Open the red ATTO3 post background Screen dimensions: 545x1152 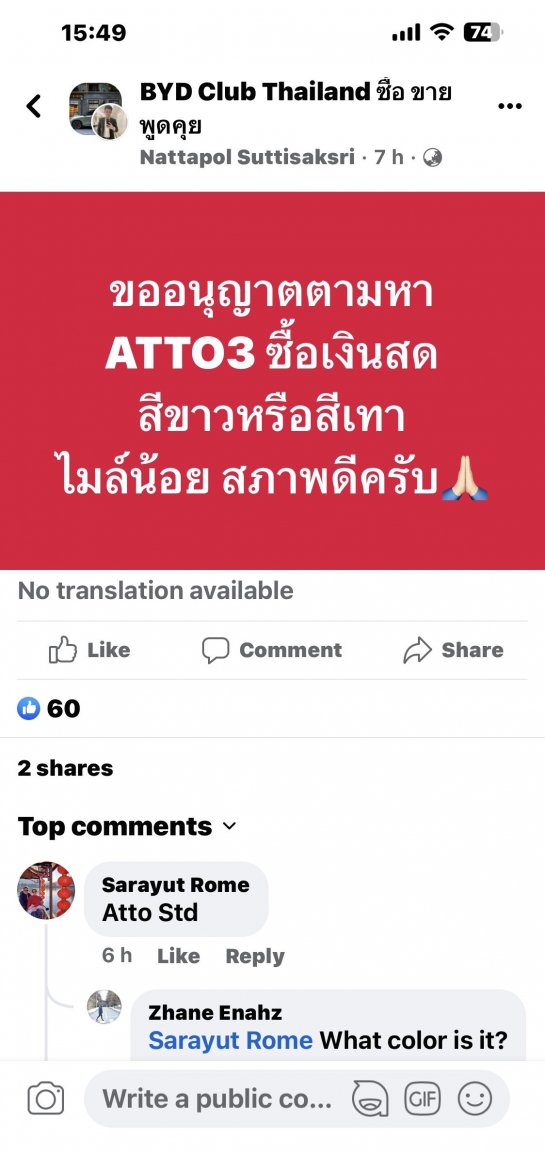(x=272, y=381)
